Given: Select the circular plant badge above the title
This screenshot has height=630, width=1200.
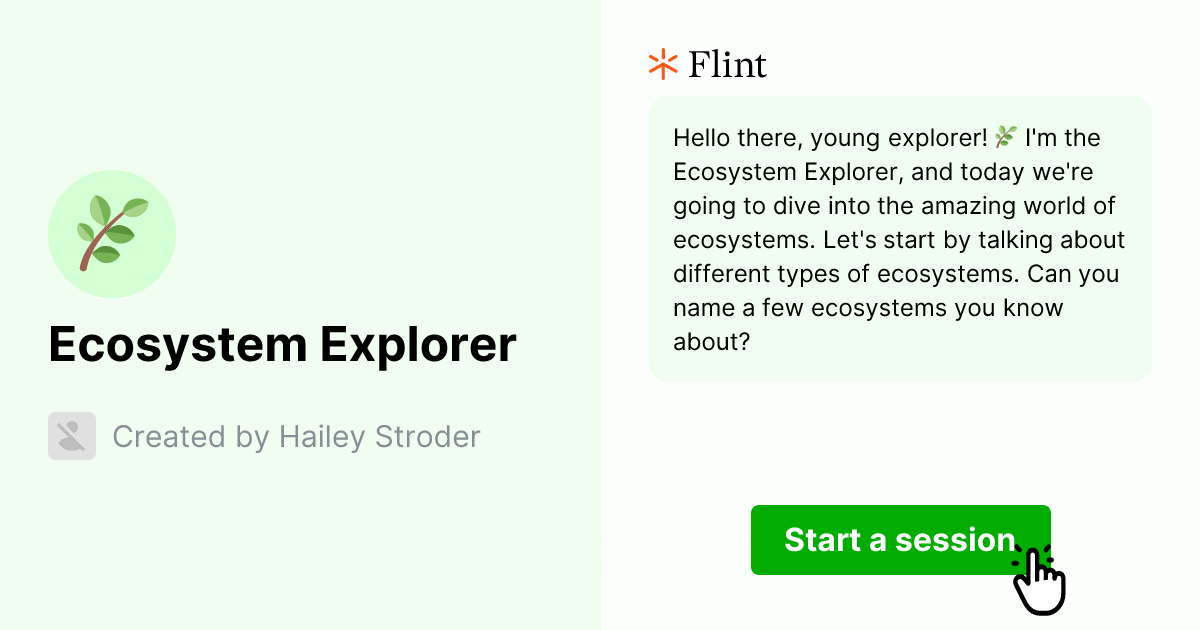Looking at the screenshot, I should (x=112, y=233).
